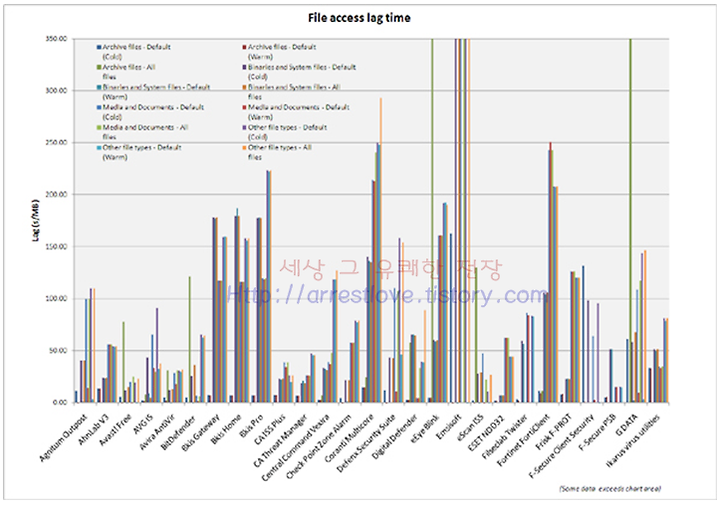Image resolution: width=720 pixels, height=506 pixels.
Task: Click the "Bkis Gateway" category label
Action: [x=202, y=432]
